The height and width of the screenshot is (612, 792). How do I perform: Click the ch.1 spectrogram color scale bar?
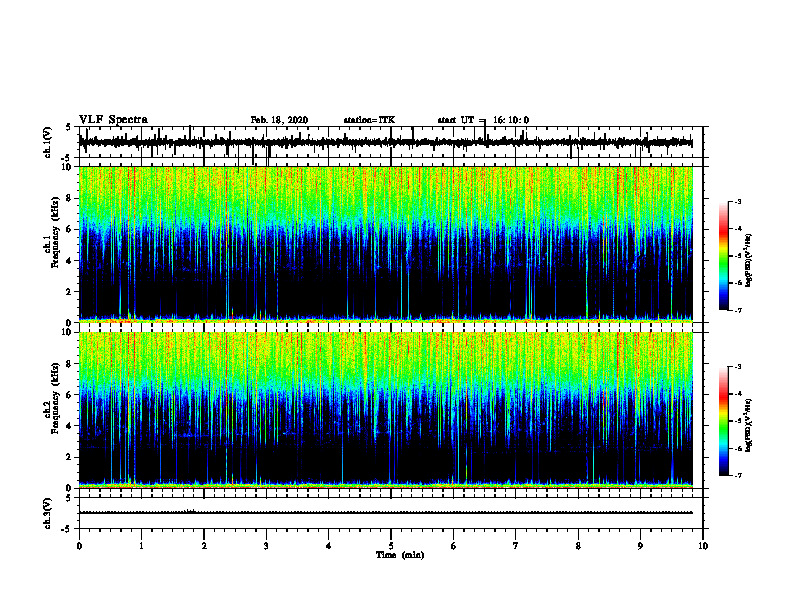(x=723, y=256)
